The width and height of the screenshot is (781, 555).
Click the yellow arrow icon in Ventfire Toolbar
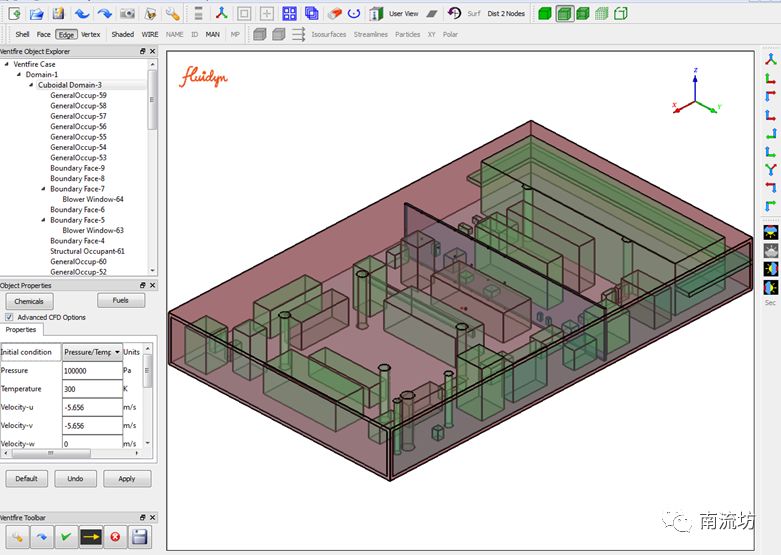[x=90, y=537]
